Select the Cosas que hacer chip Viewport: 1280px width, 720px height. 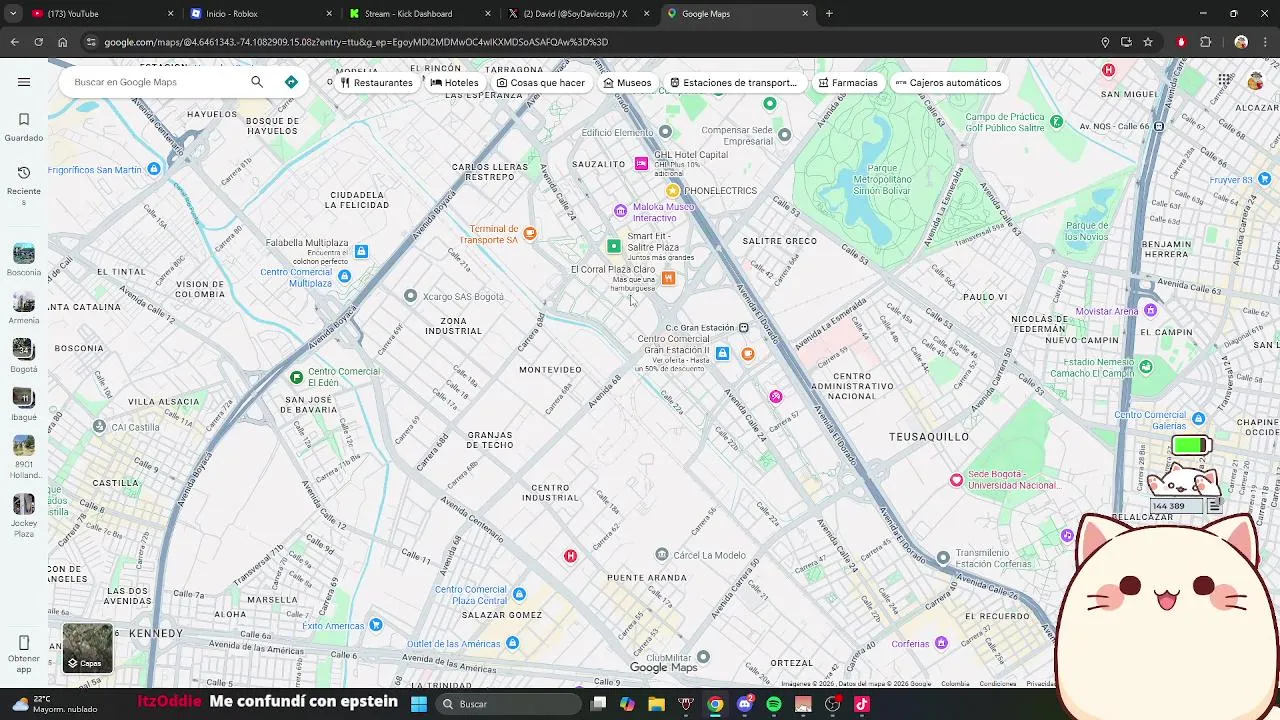(541, 83)
